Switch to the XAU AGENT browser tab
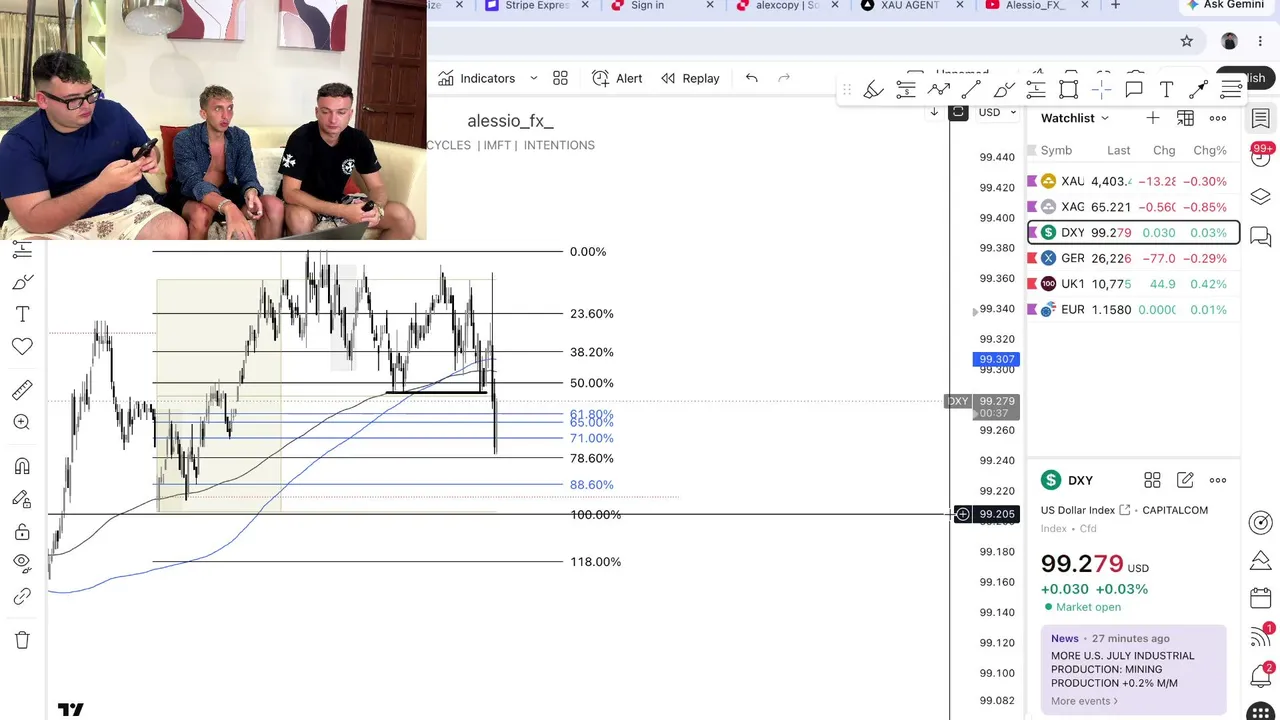This screenshot has height=720, width=1280. (909, 6)
